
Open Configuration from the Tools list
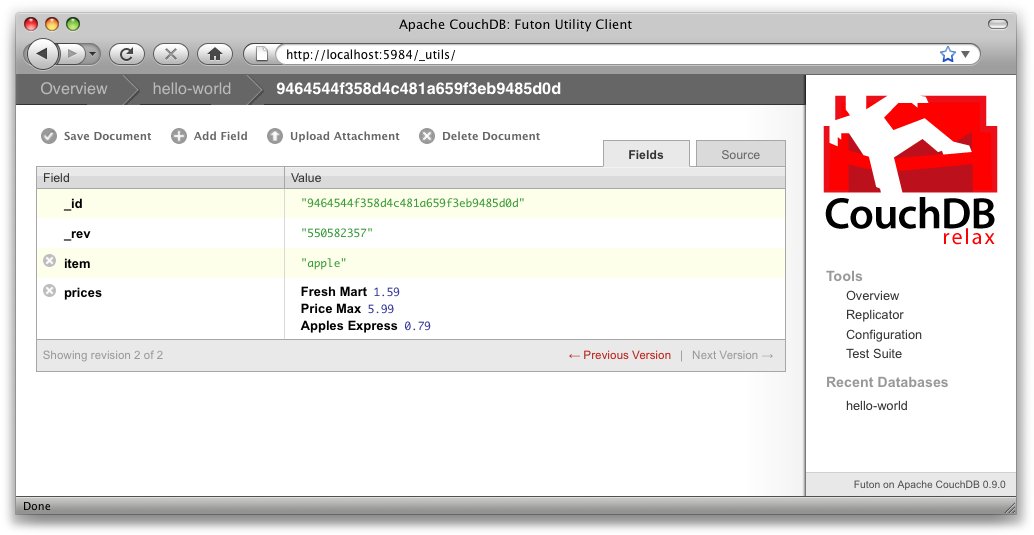pyautogui.click(x=883, y=335)
